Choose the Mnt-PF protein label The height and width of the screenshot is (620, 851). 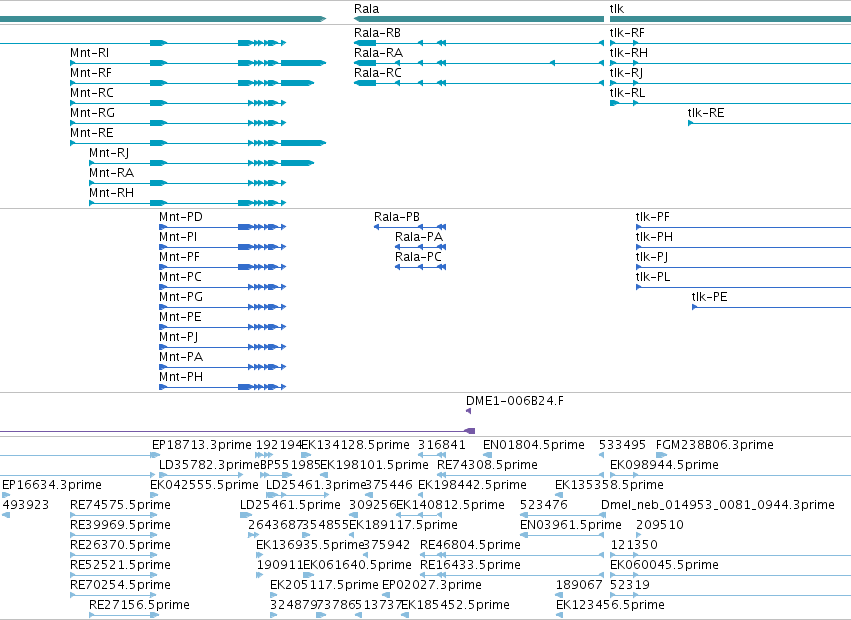point(179,257)
